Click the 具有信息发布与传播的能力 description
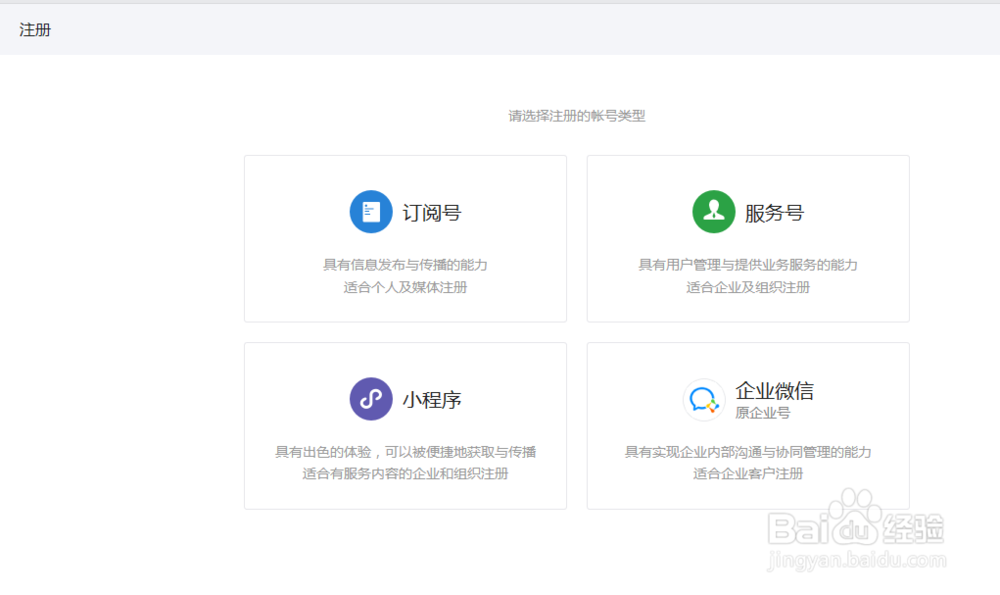1000x595 pixels. pyautogui.click(x=405, y=265)
